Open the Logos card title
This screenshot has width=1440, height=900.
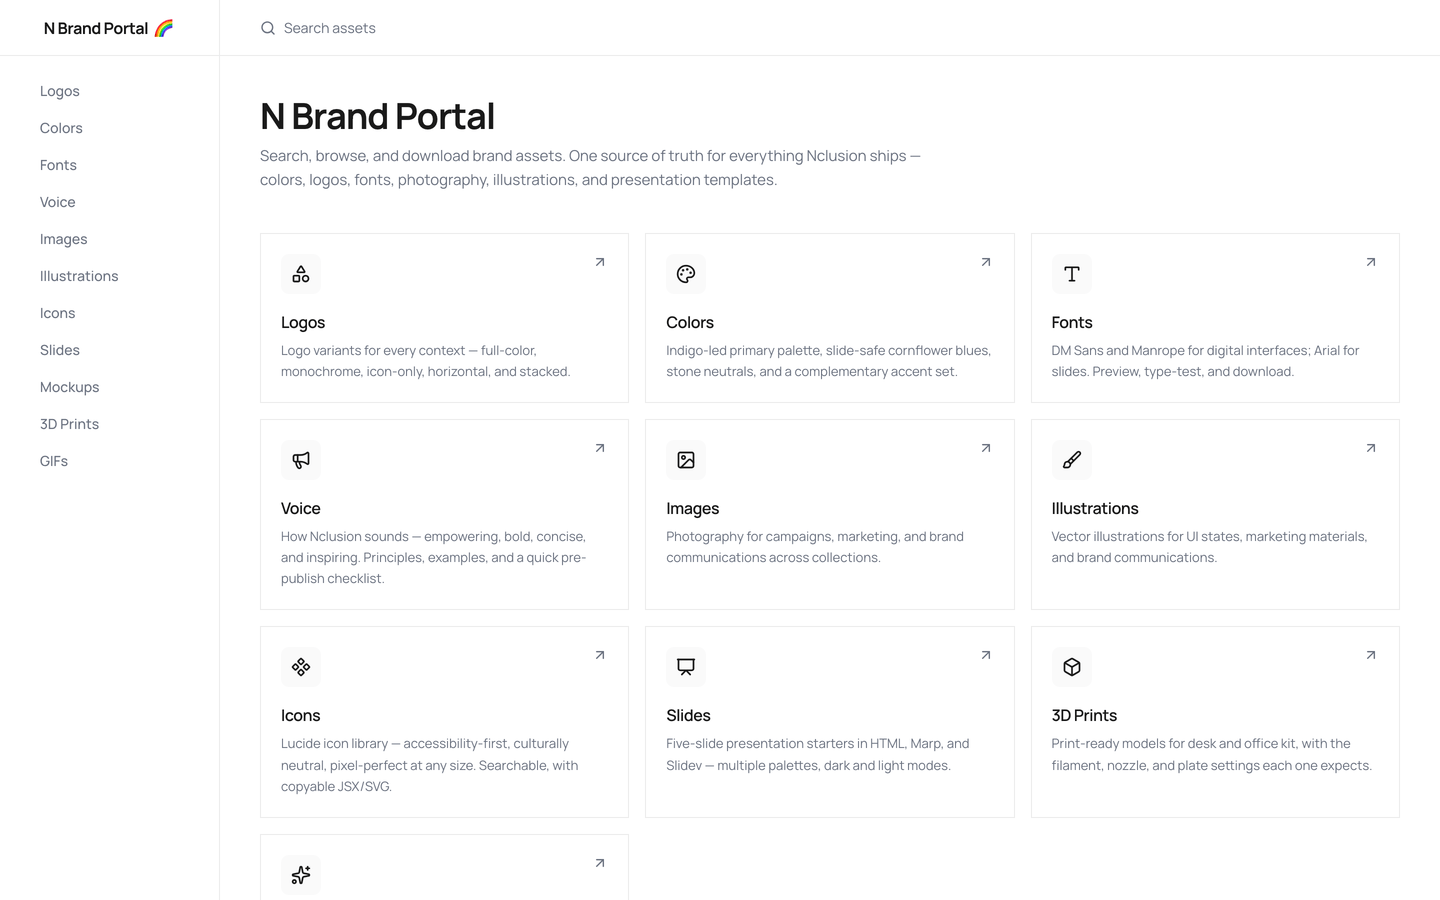coord(303,322)
